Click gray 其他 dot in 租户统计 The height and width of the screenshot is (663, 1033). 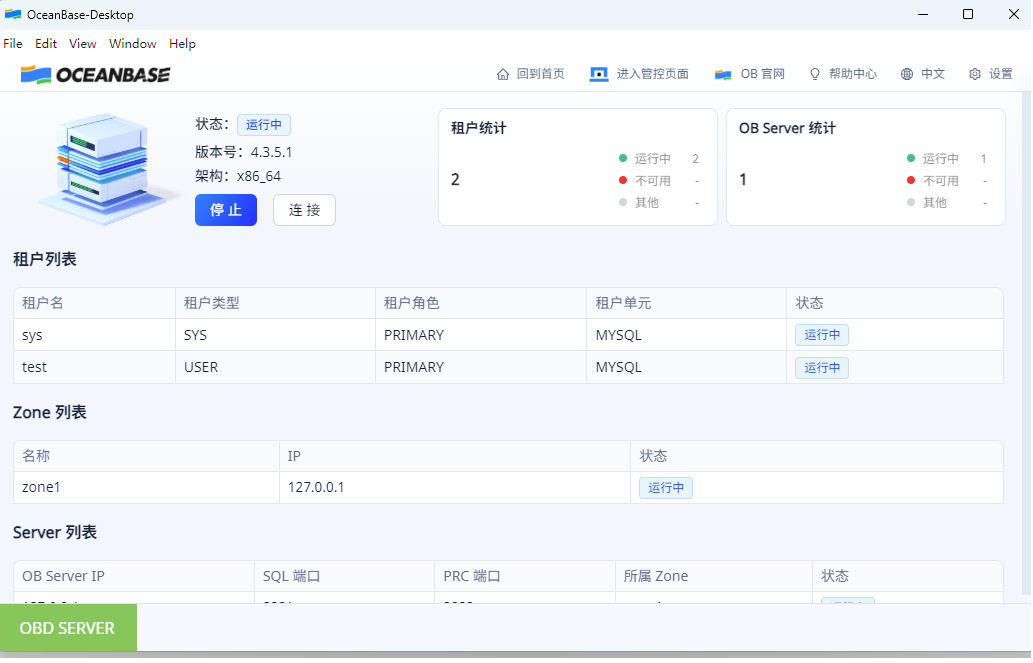point(623,202)
